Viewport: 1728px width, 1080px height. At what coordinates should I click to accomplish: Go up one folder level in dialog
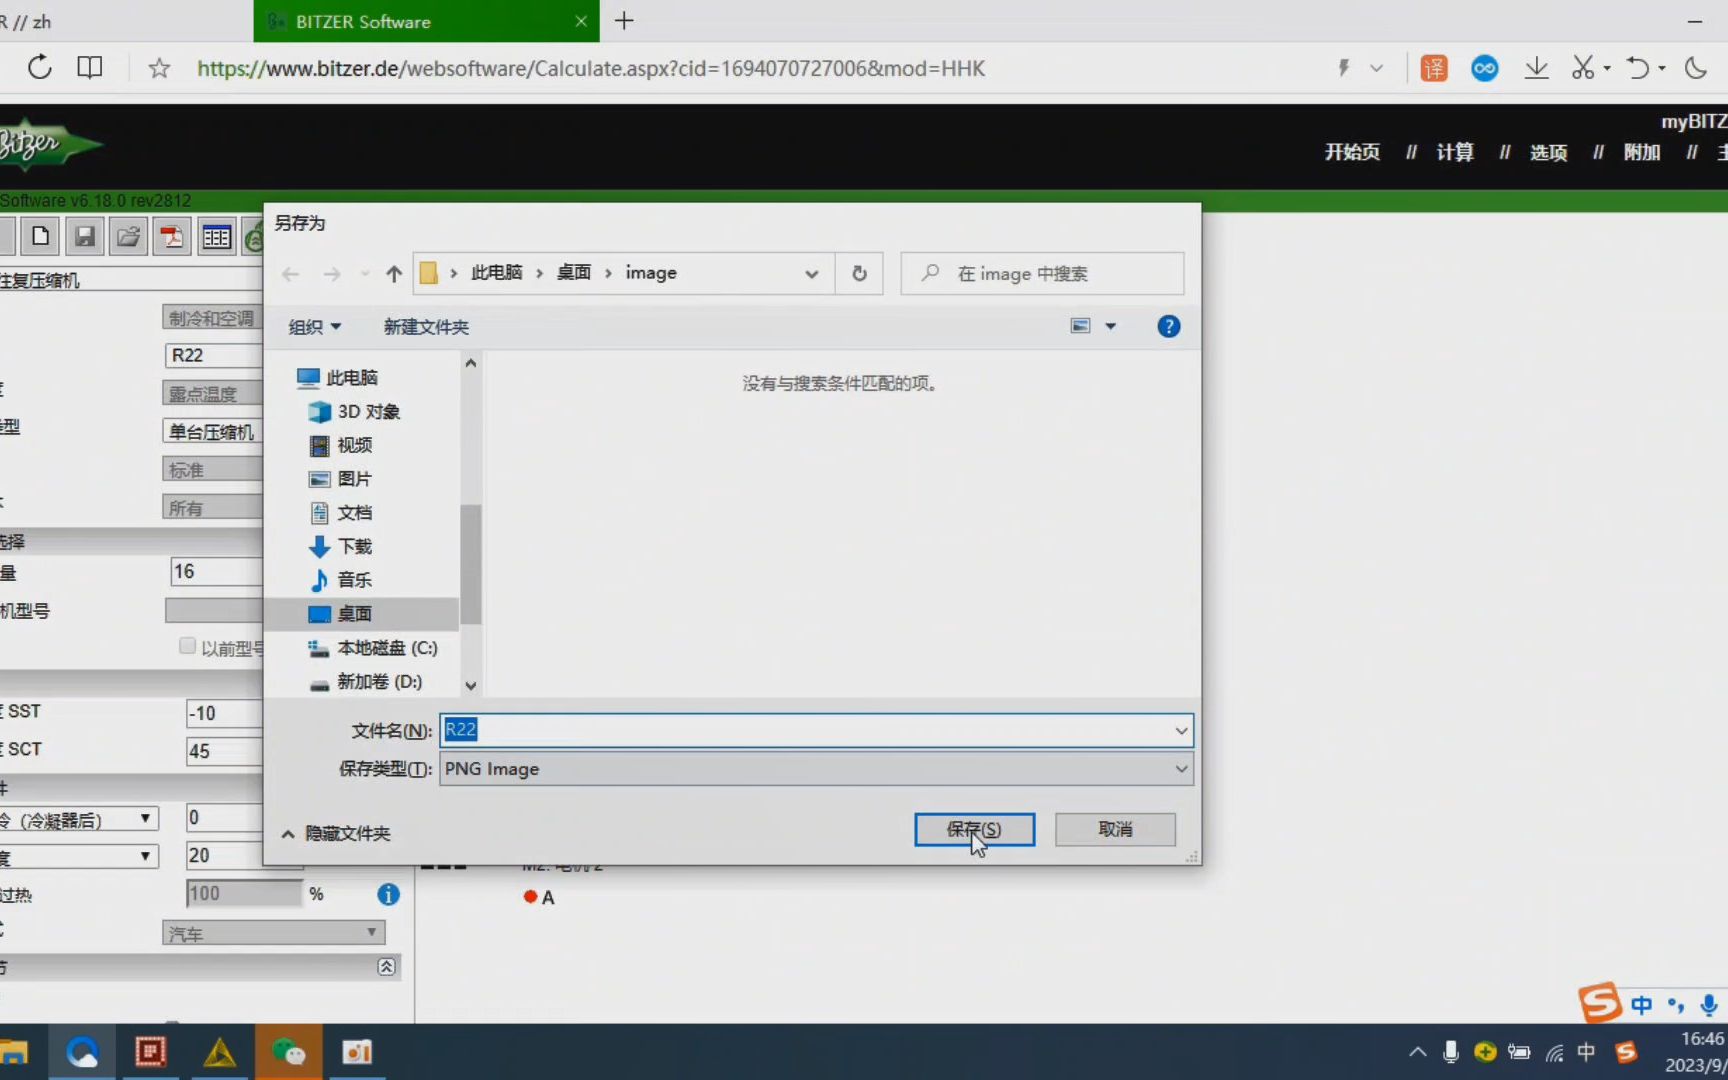[394, 274]
